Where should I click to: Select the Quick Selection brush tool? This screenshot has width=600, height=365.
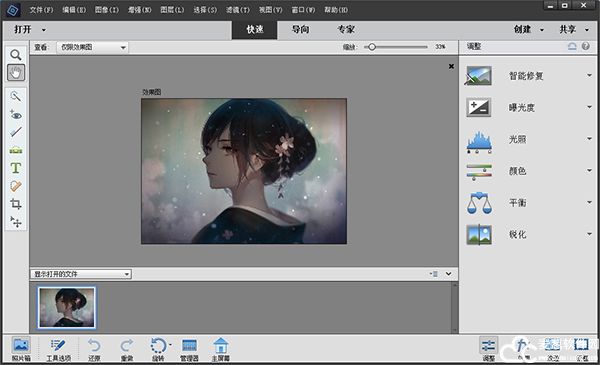tap(16, 96)
